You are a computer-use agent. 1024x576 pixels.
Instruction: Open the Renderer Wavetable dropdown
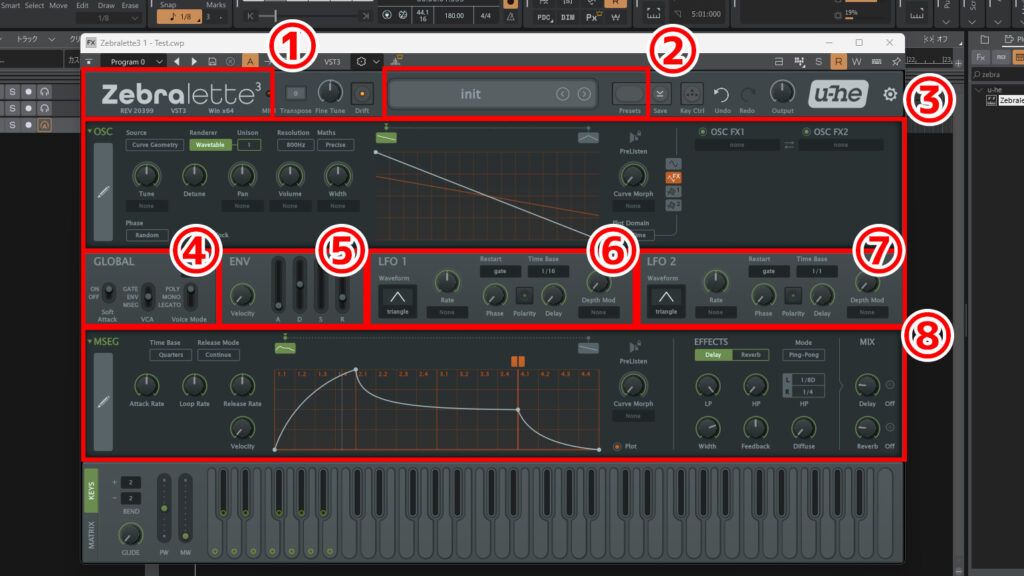click(208, 145)
